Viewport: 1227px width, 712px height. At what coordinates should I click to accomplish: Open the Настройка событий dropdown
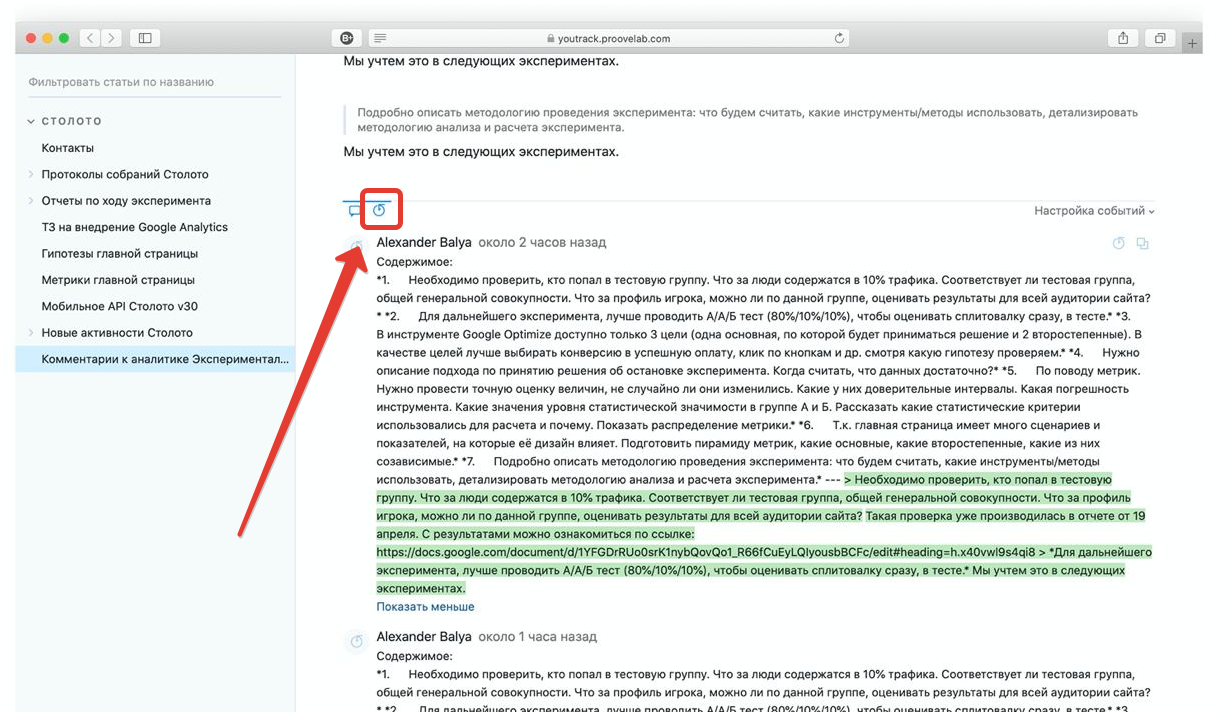pyautogui.click(x=1094, y=211)
